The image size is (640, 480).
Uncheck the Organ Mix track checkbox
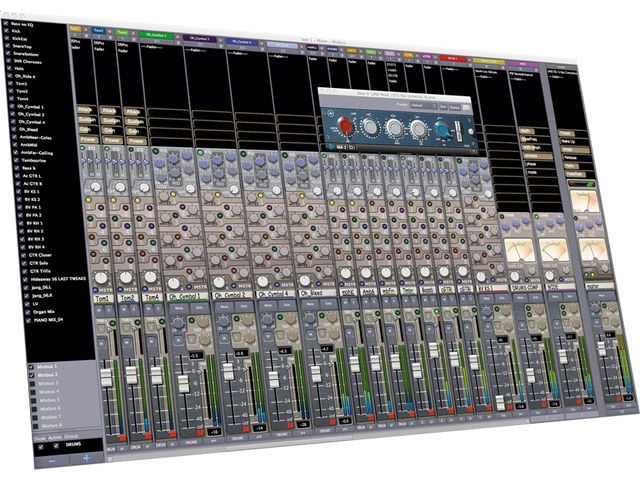pos(27,312)
